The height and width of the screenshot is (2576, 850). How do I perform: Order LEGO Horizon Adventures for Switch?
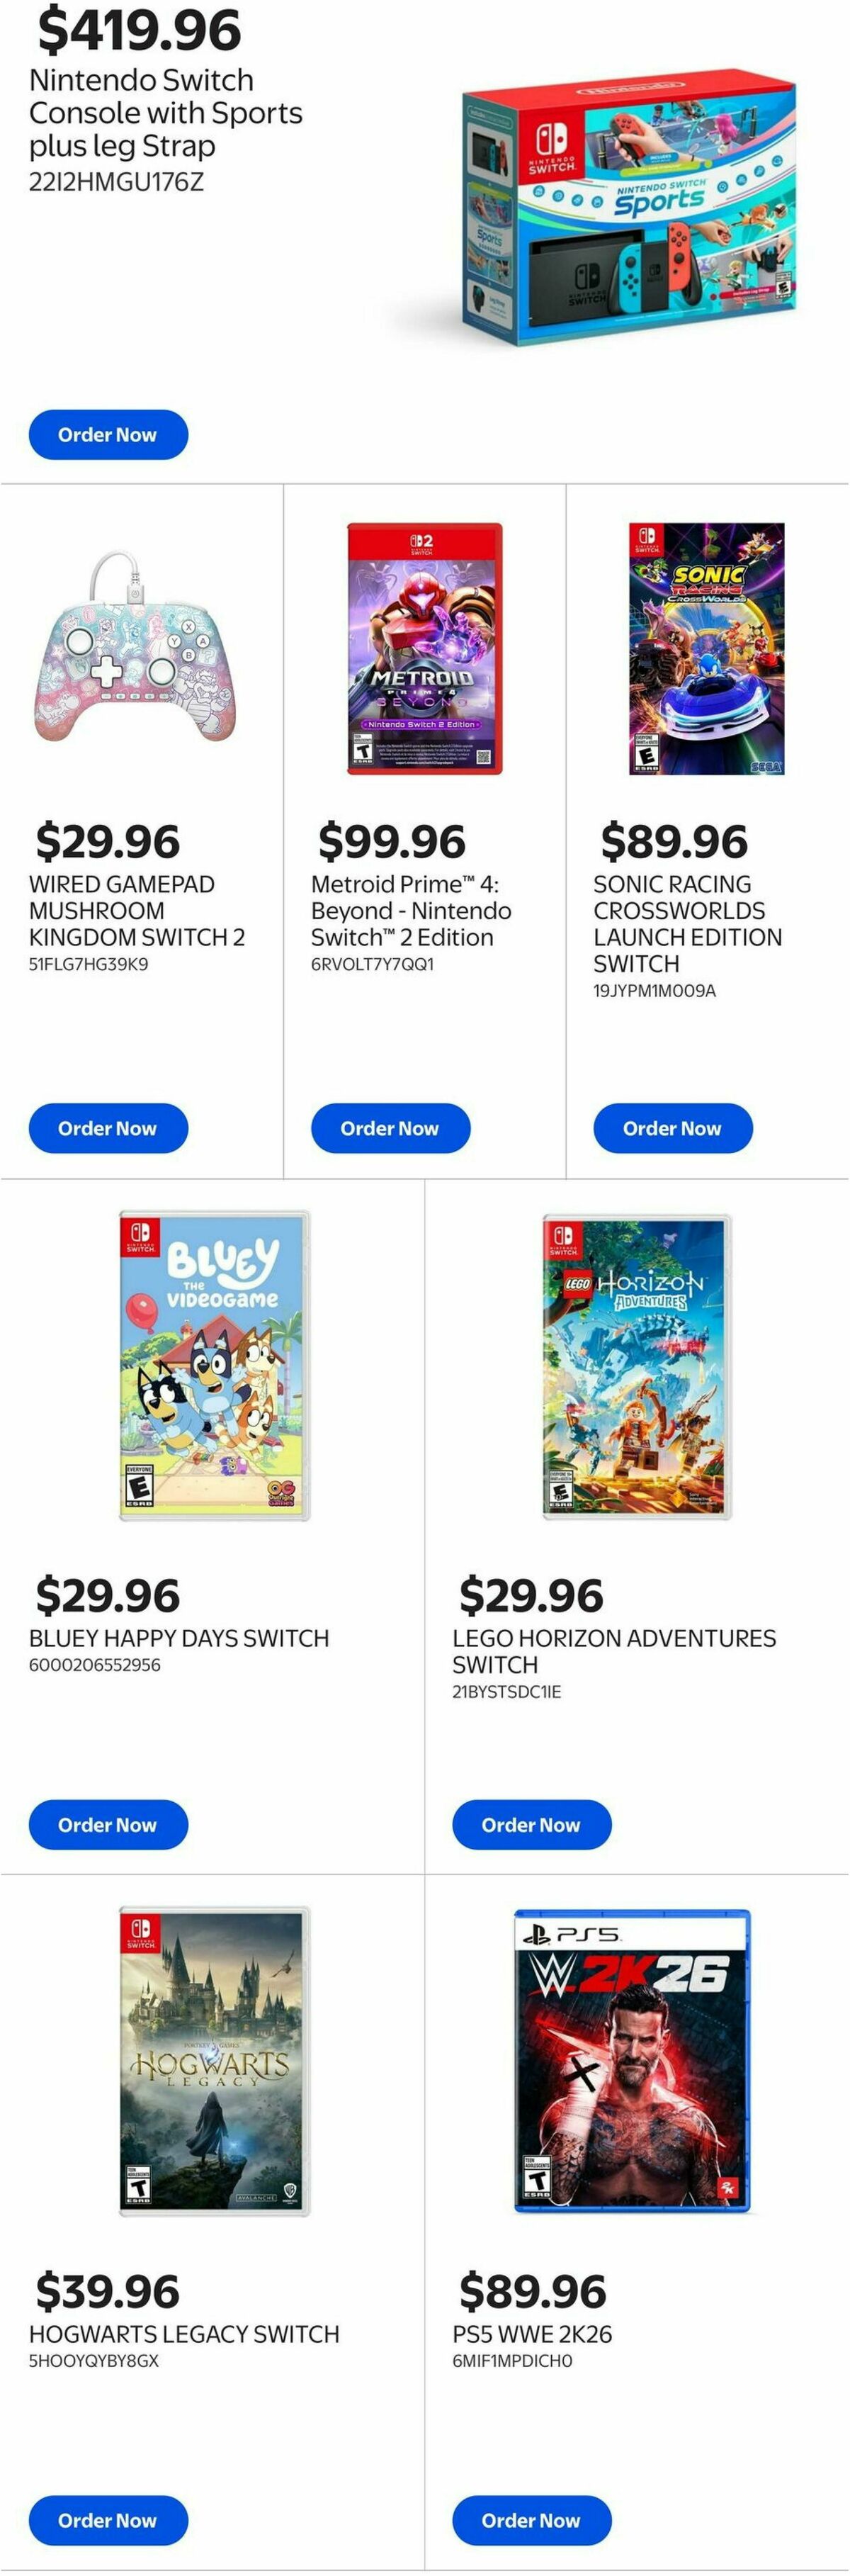(x=531, y=1824)
